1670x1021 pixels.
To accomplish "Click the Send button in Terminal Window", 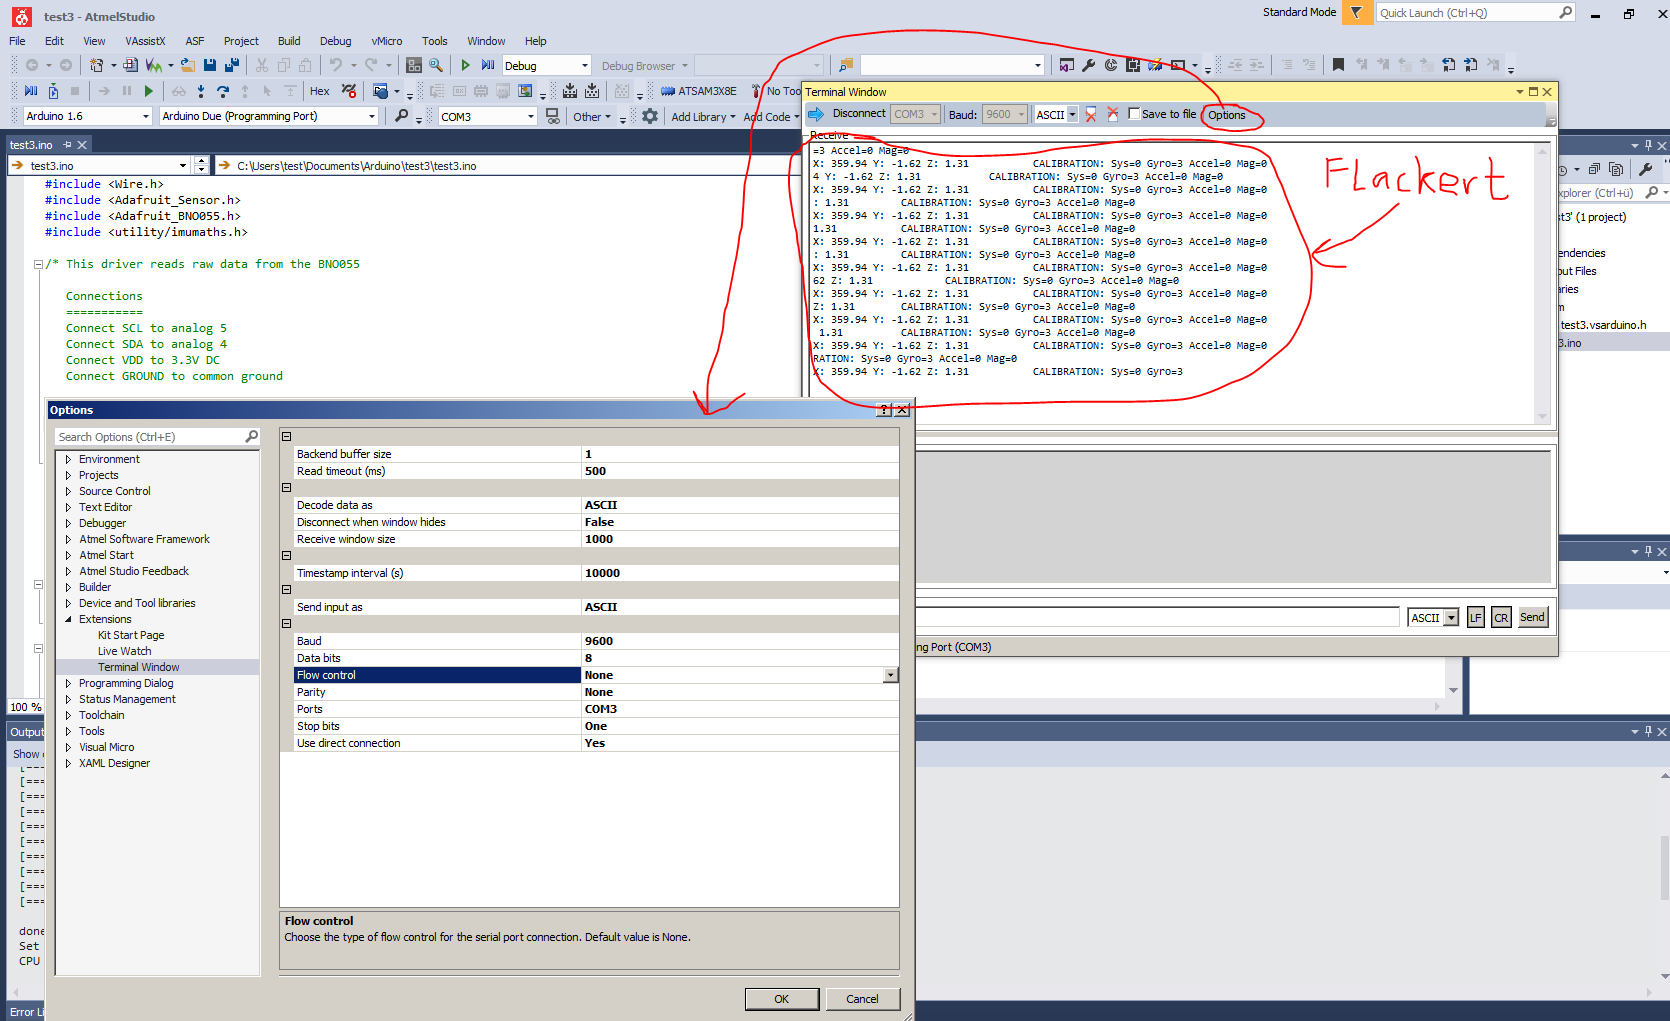I will 1532,617.
